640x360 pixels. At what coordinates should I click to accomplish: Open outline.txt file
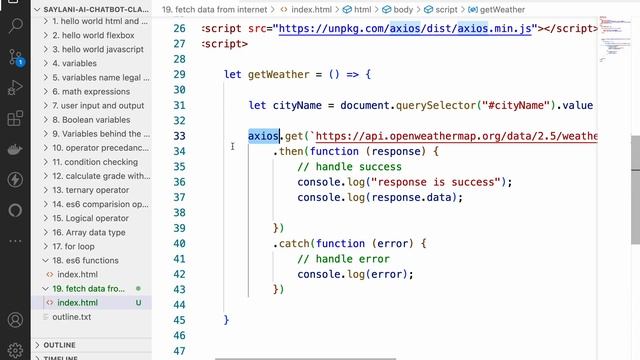(71, 317)
